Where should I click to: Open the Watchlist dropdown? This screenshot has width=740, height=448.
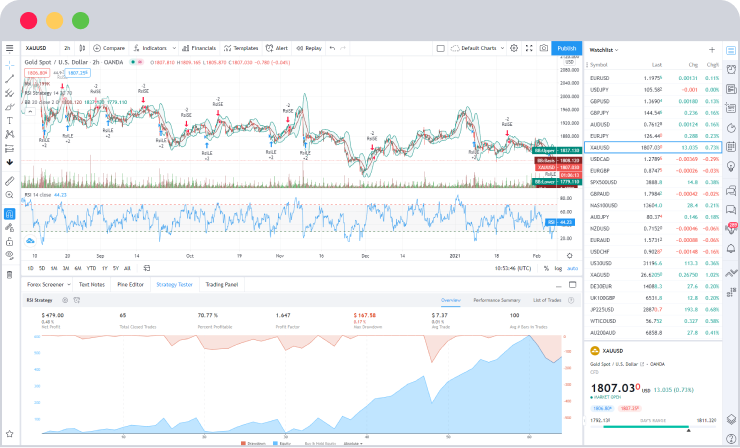point(603,49)
